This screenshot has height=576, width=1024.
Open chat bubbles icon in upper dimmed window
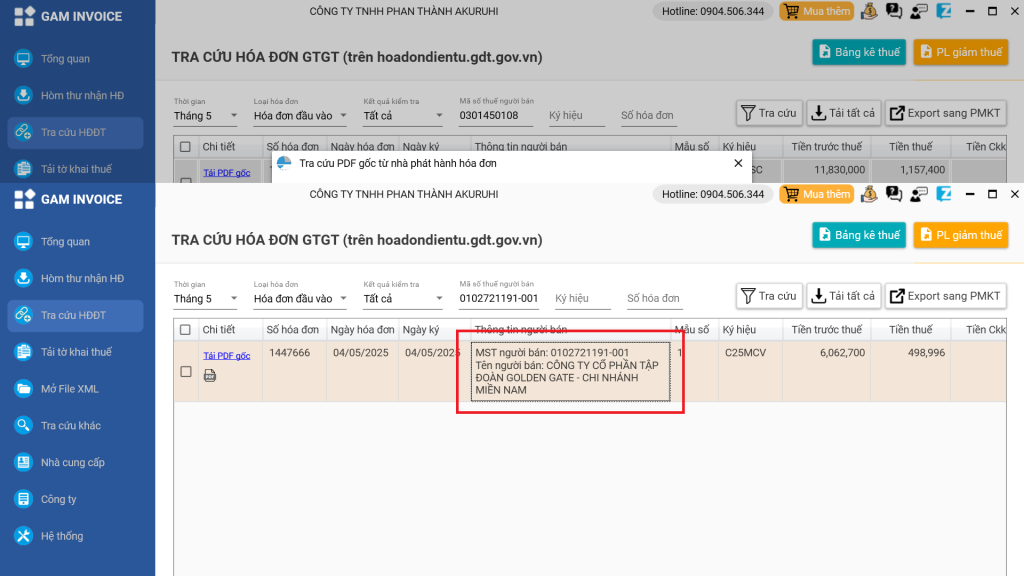(x=893, y=11)
